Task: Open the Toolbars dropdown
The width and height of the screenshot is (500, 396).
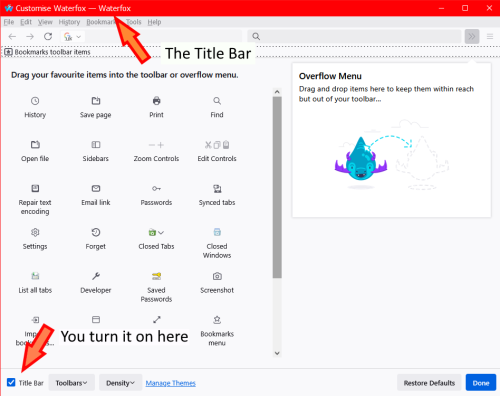Action: point(72,383)
